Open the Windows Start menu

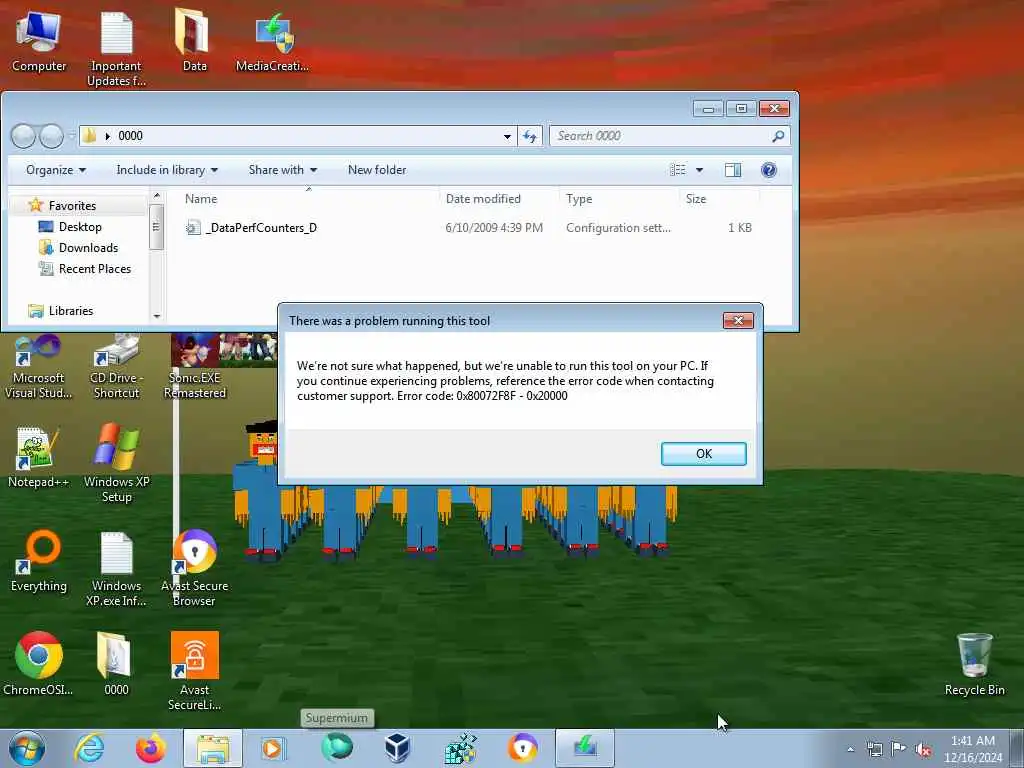pos(27,748)
